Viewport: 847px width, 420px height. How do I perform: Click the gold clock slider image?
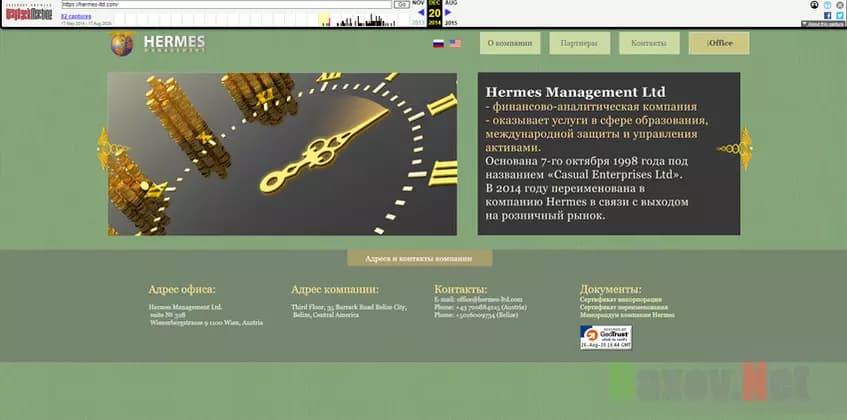click(282, 154)
